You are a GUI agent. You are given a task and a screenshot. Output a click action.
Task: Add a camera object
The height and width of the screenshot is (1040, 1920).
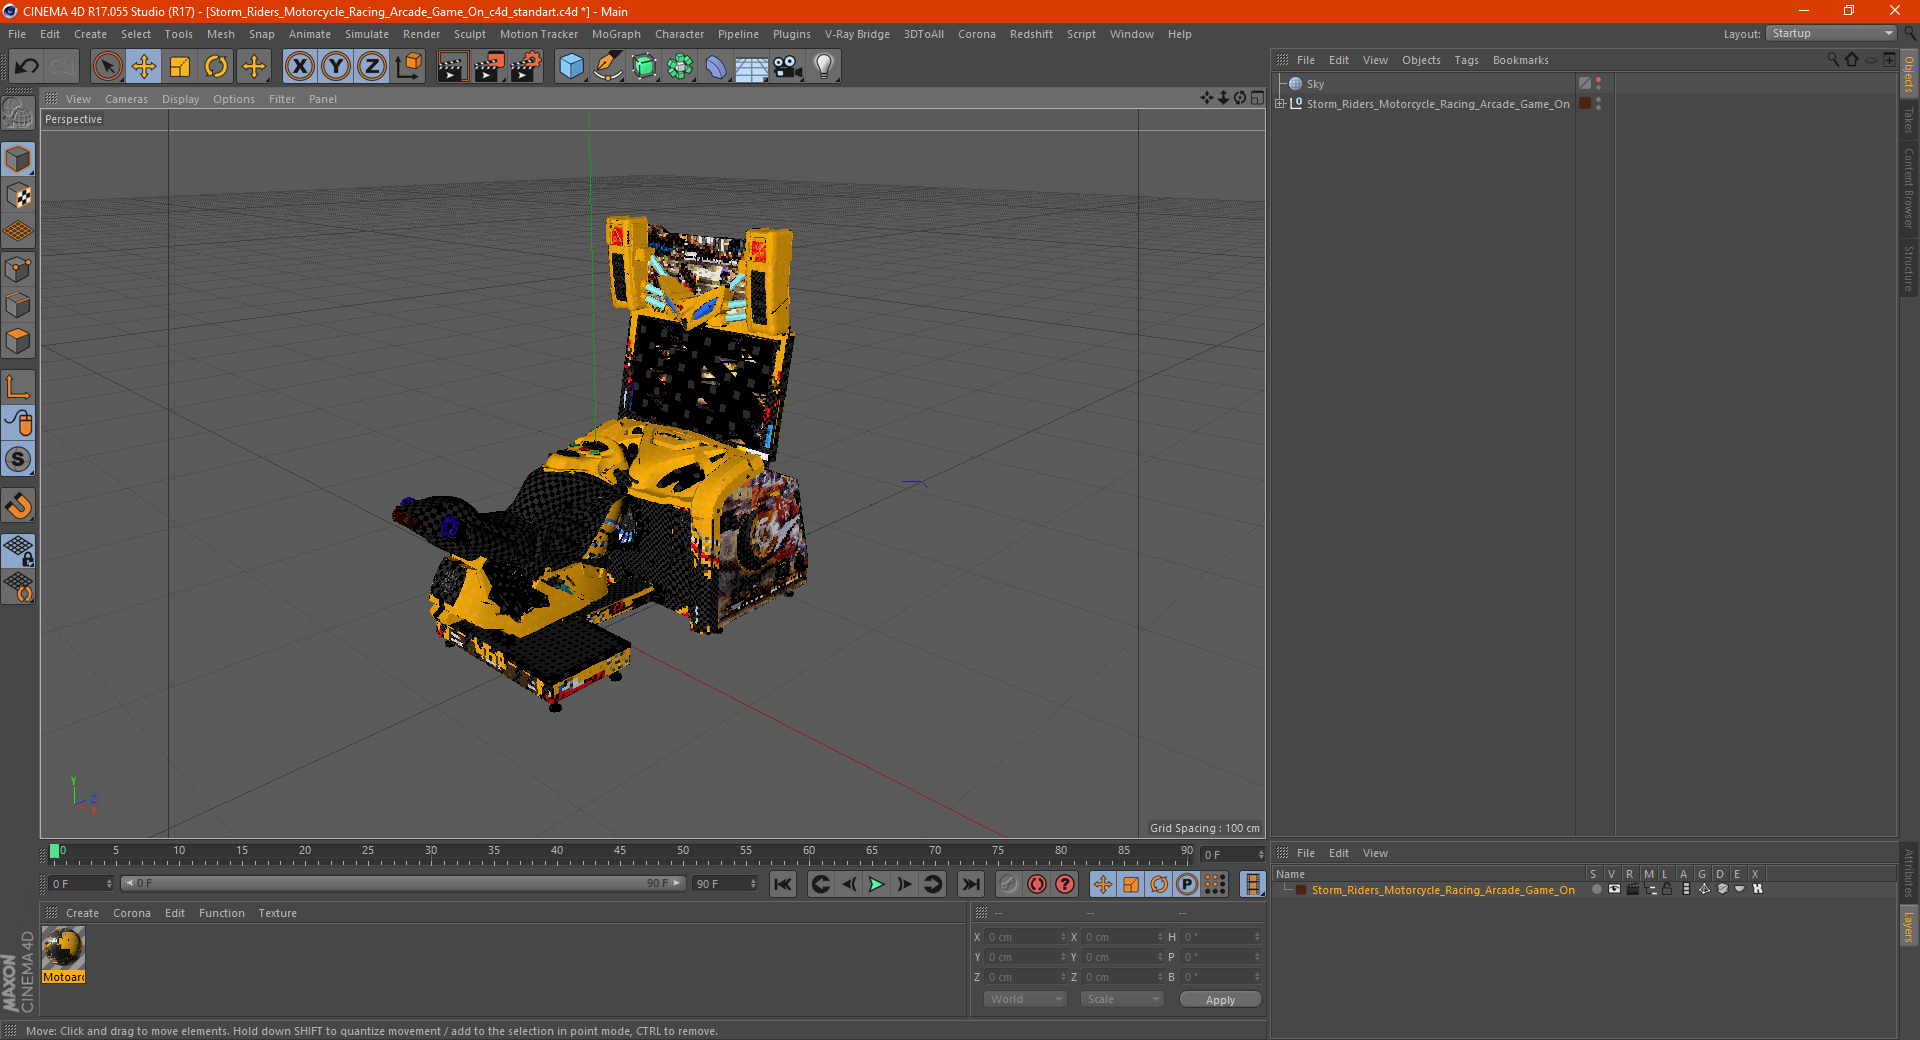pyautogui.click(x=788, y=67)
